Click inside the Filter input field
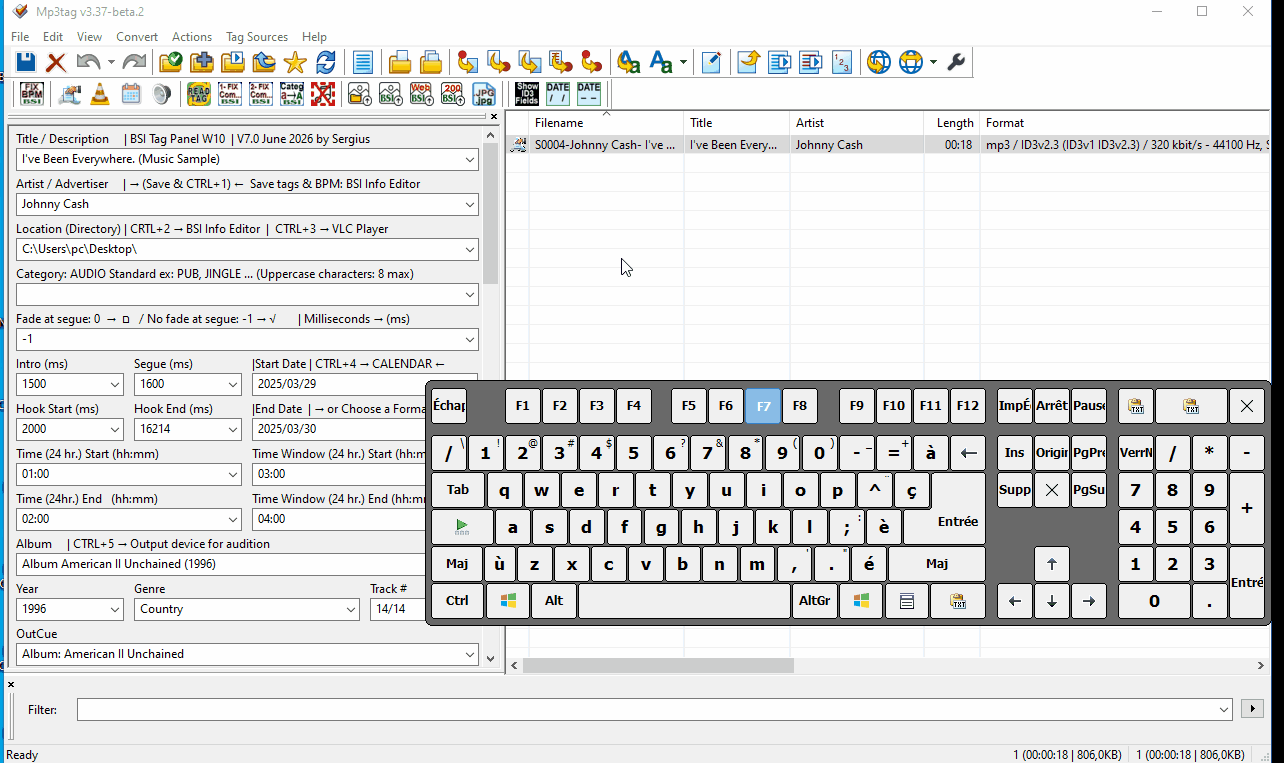This screenshot has height=763, width=1284. click(646, 709)
